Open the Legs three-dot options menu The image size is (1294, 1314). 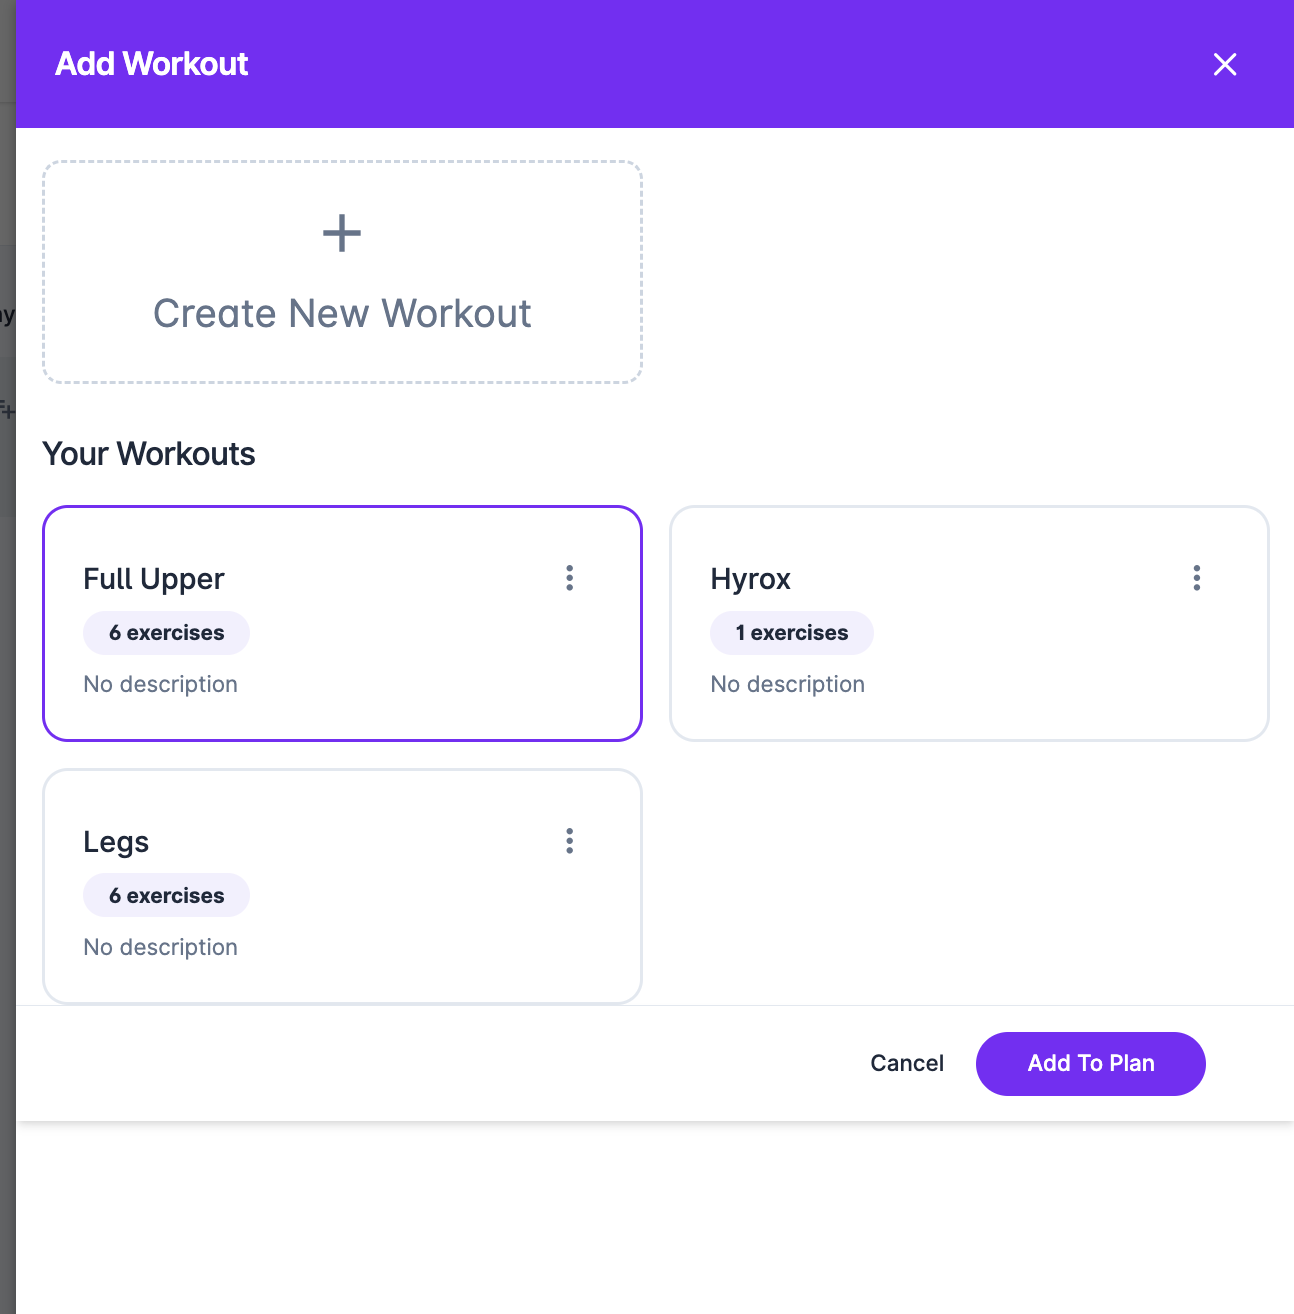[x=570, y=841]
